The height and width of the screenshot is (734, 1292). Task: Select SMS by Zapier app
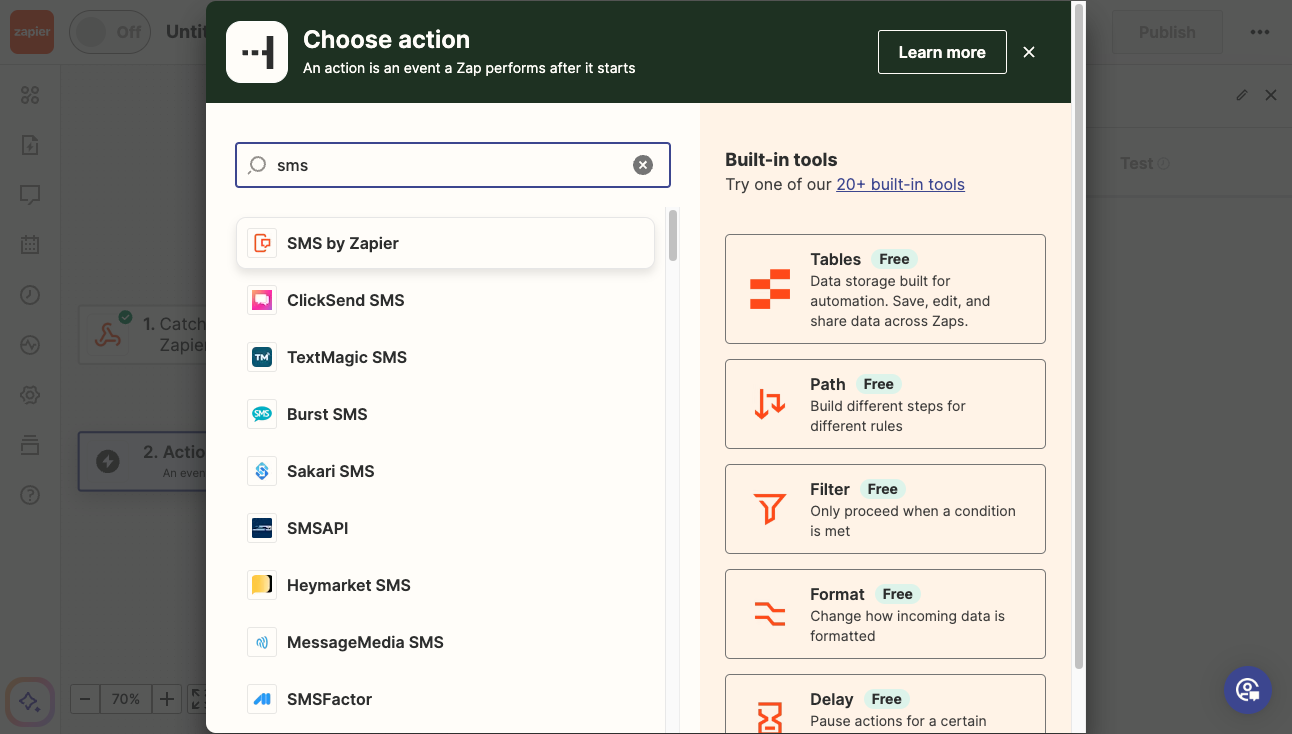(445, 243)
